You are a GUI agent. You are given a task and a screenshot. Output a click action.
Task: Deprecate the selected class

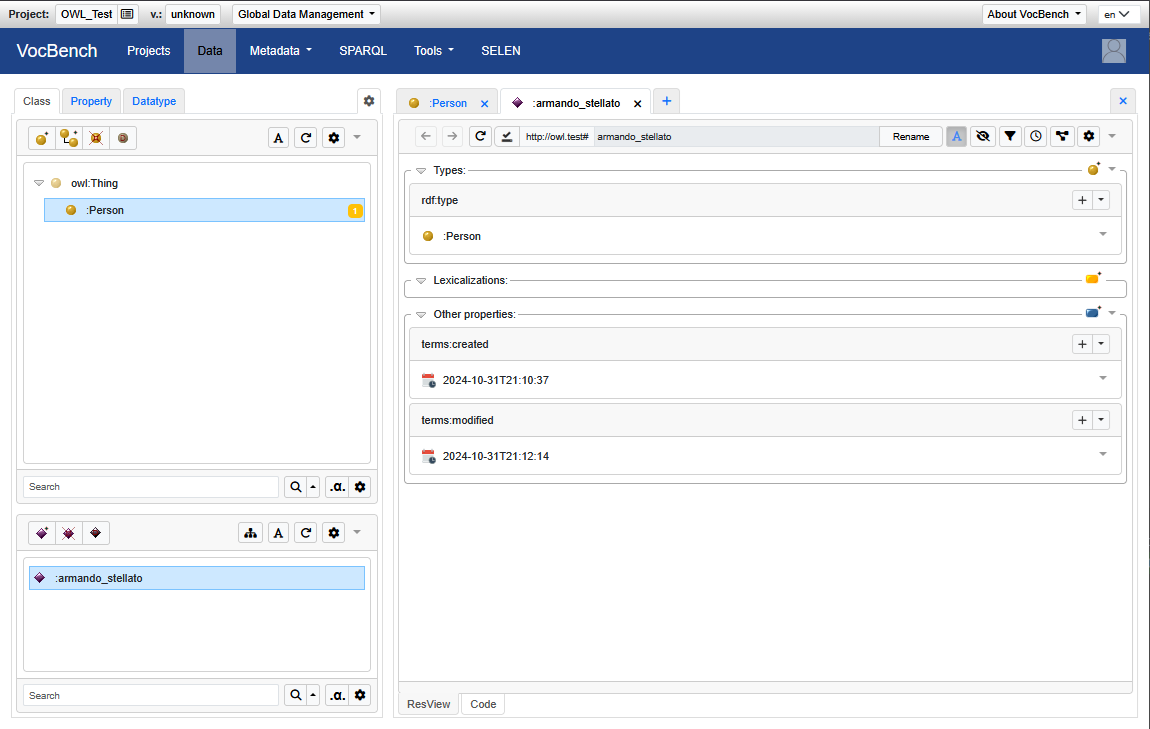pyautogui.click(x=123, y=138)
